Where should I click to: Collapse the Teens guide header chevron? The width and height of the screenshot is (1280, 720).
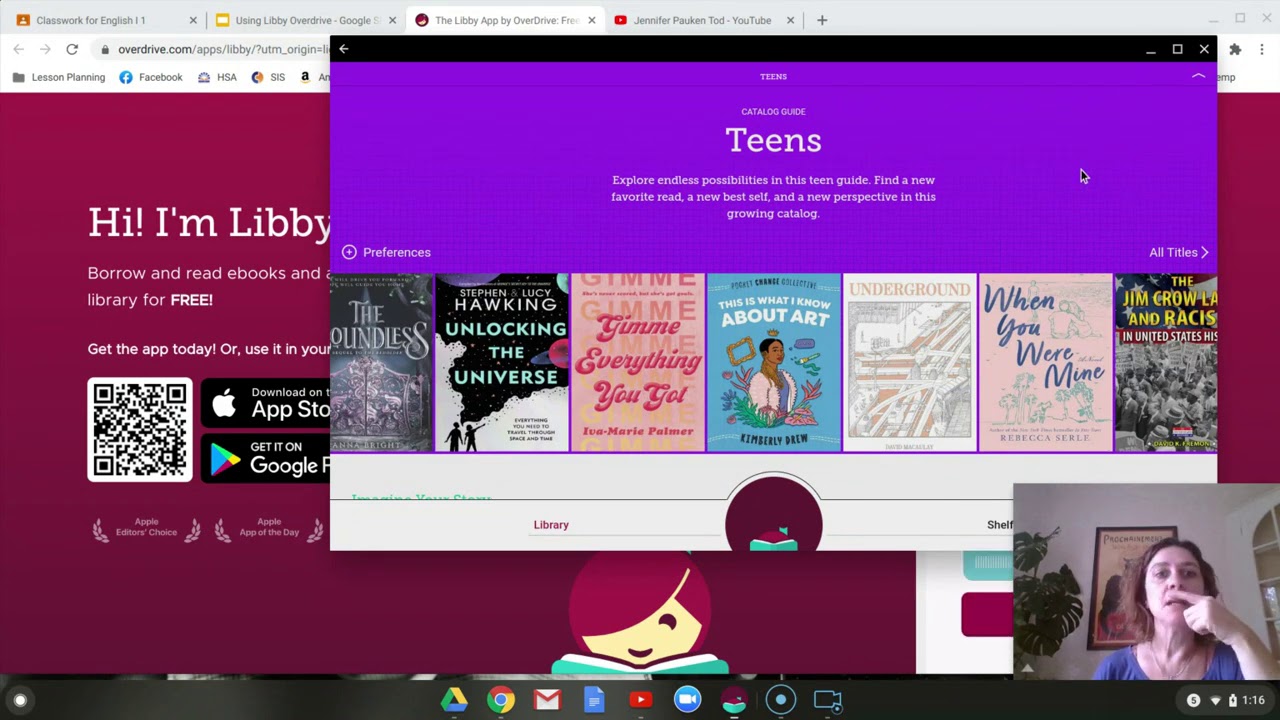click(1198, 77)
